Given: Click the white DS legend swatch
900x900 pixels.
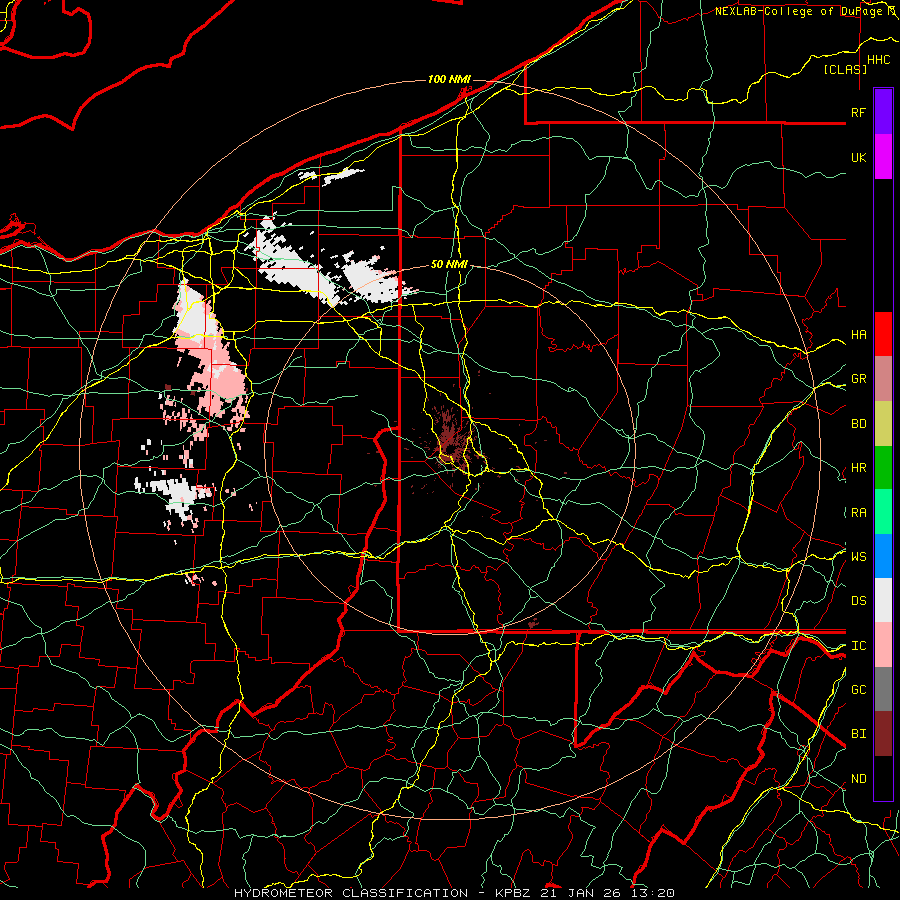Looking at the screenshot, I should (883, 600).
